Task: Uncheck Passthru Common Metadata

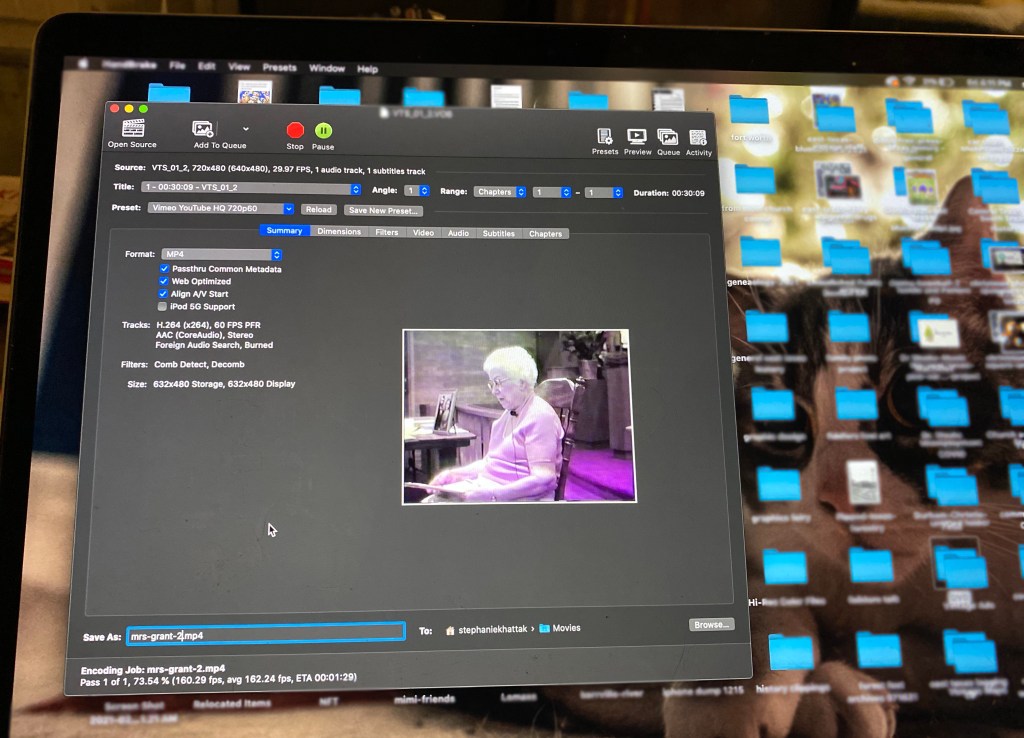Action: (164, 269)
